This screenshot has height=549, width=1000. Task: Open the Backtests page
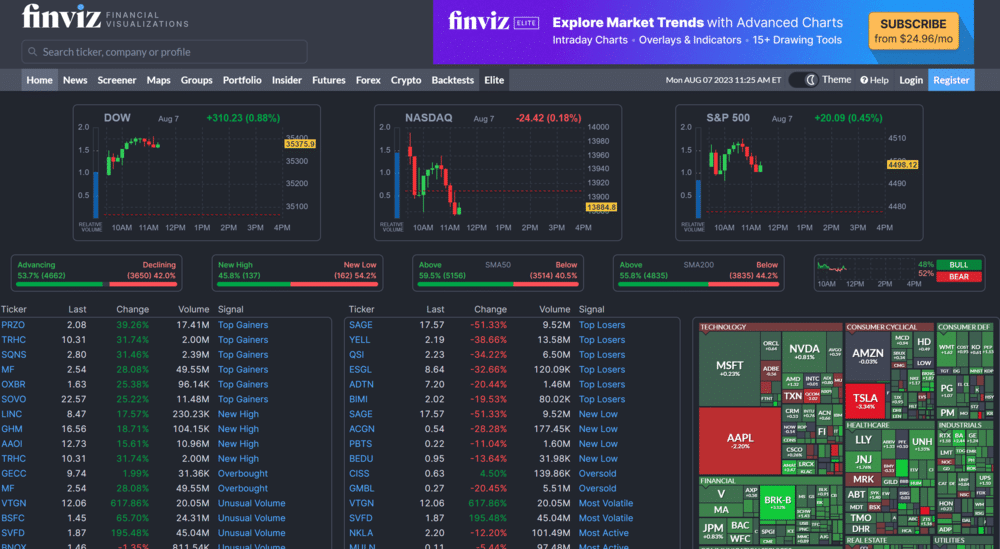pos(452,80)
